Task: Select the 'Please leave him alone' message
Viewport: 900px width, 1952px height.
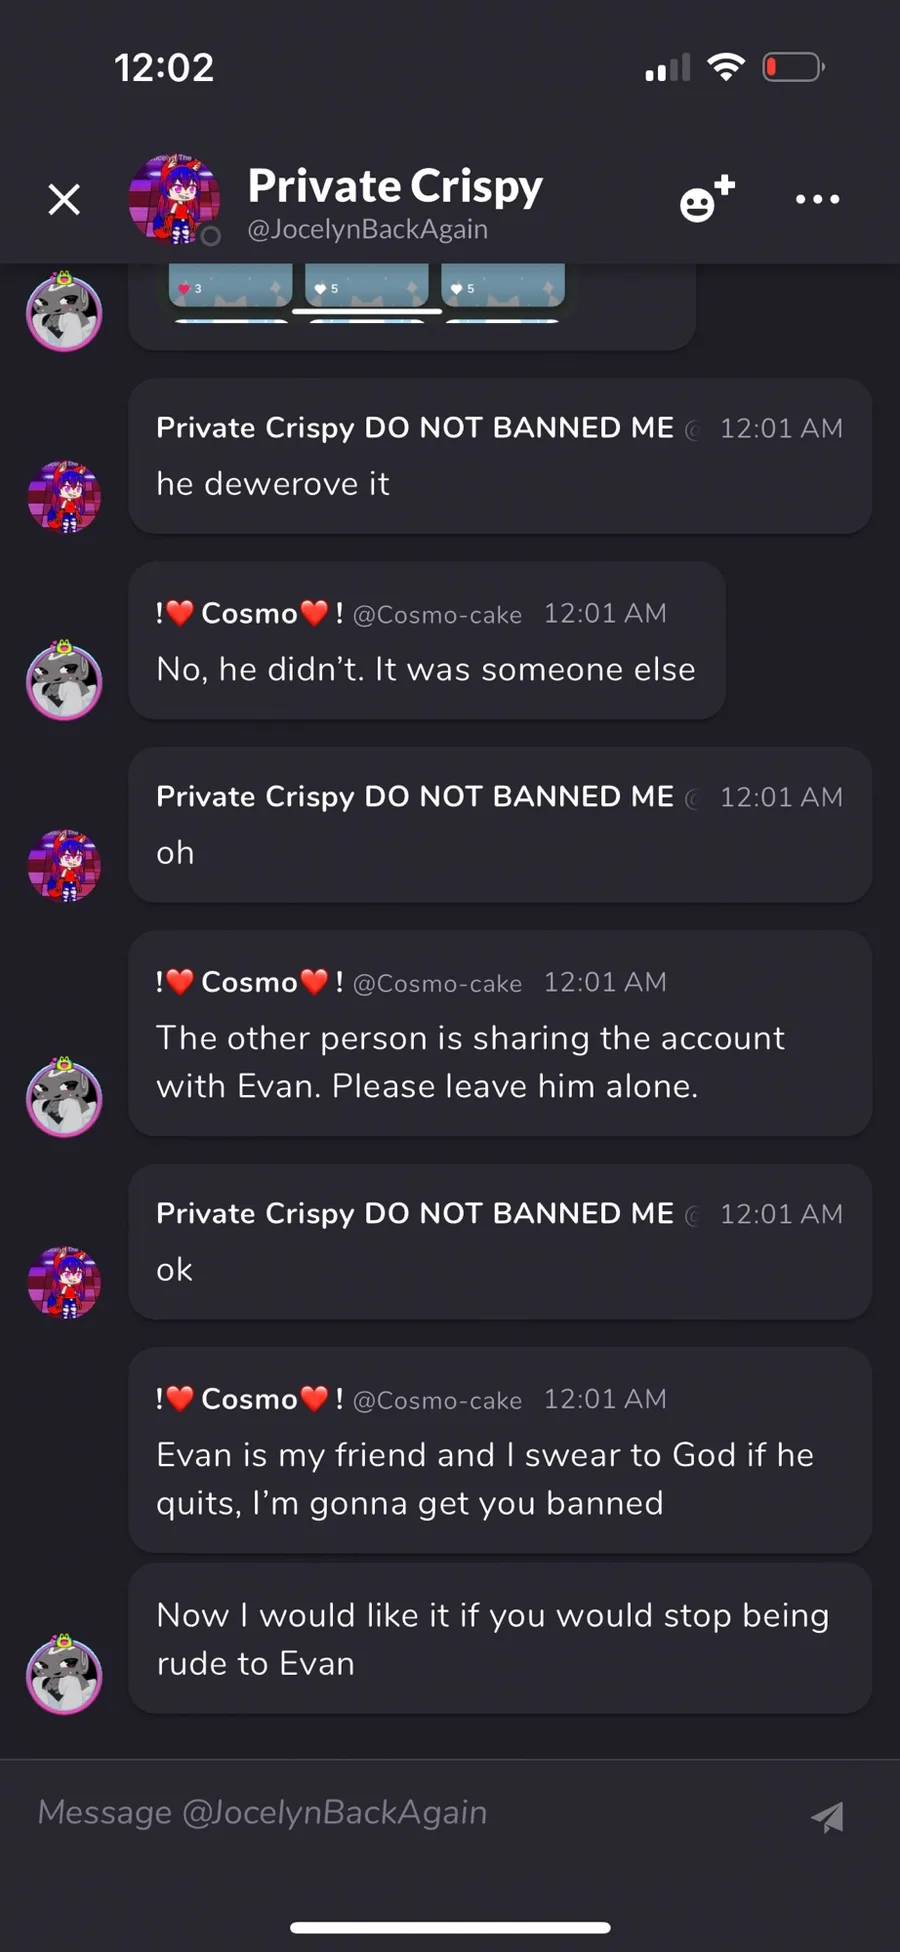Action: pos(500,1033)
